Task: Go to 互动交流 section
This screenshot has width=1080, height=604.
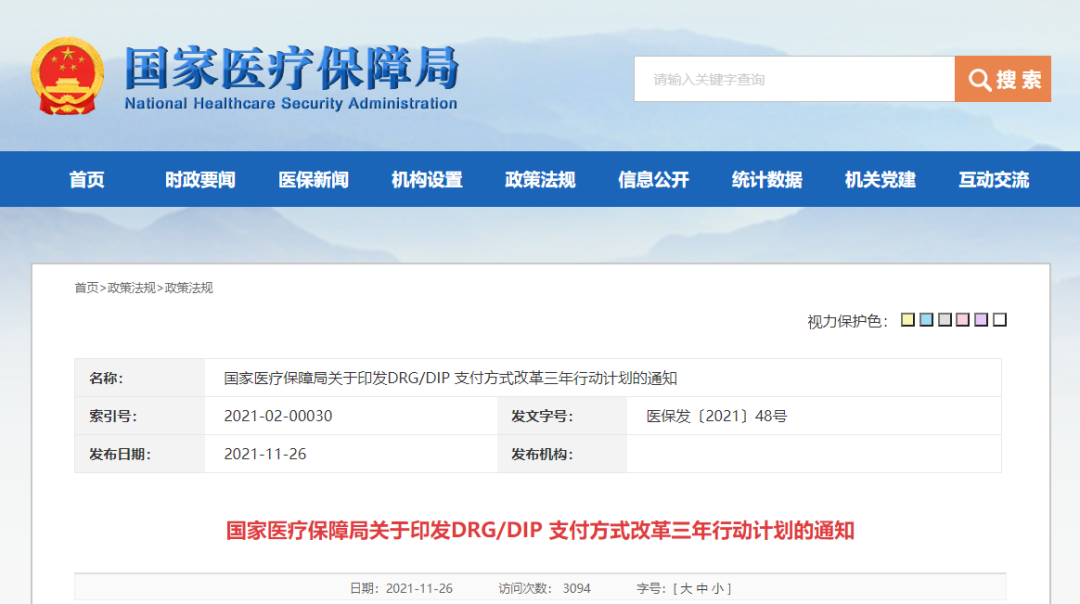Action: pyautogui.click(x=994, y=180)
